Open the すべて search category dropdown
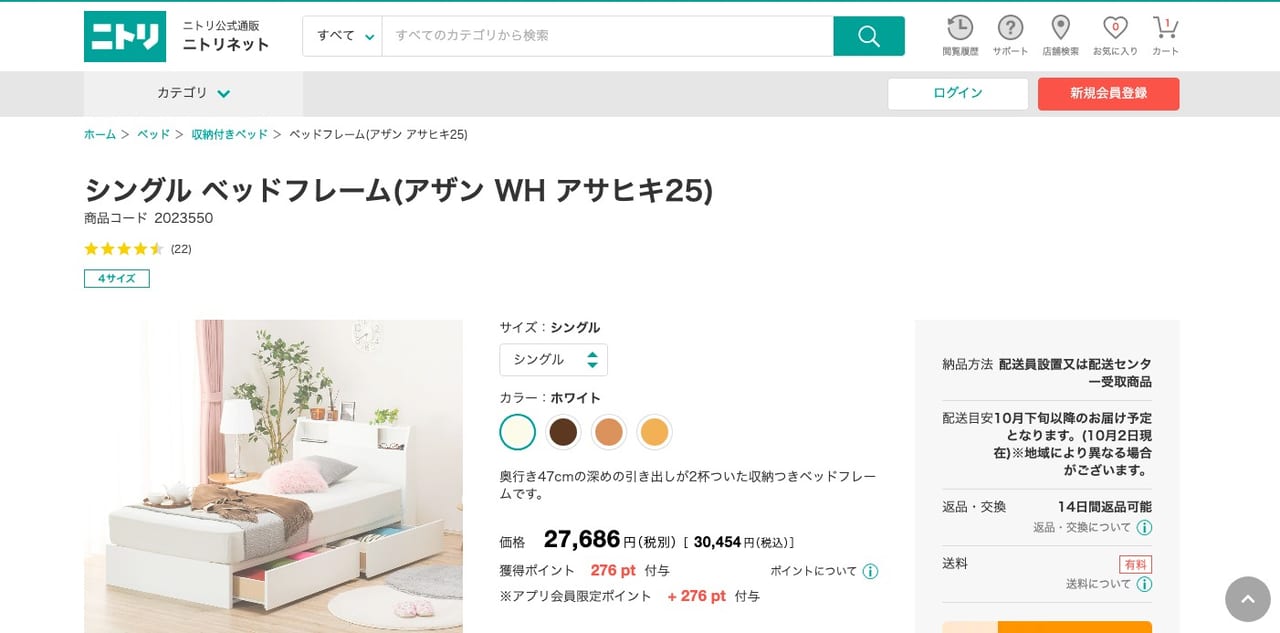Viewport: 1280px width, 633px height. tap(342, 35)
